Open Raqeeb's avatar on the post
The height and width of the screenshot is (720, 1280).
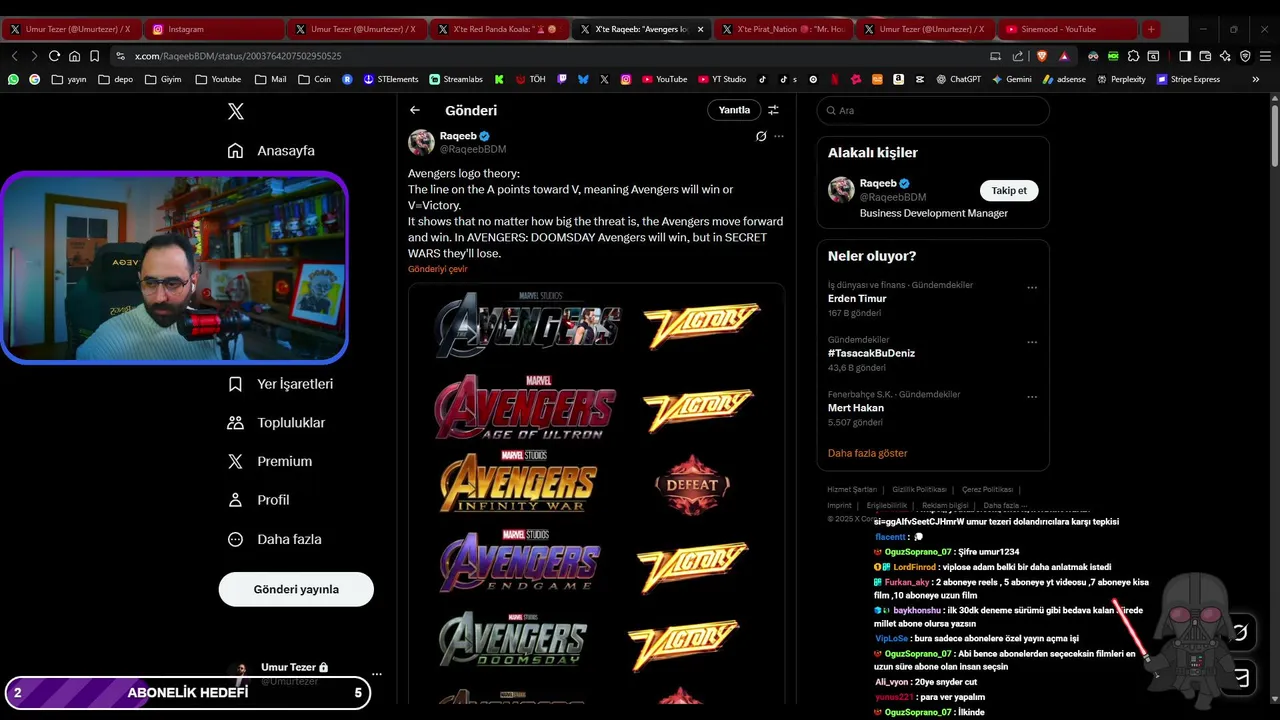point(421,142)
